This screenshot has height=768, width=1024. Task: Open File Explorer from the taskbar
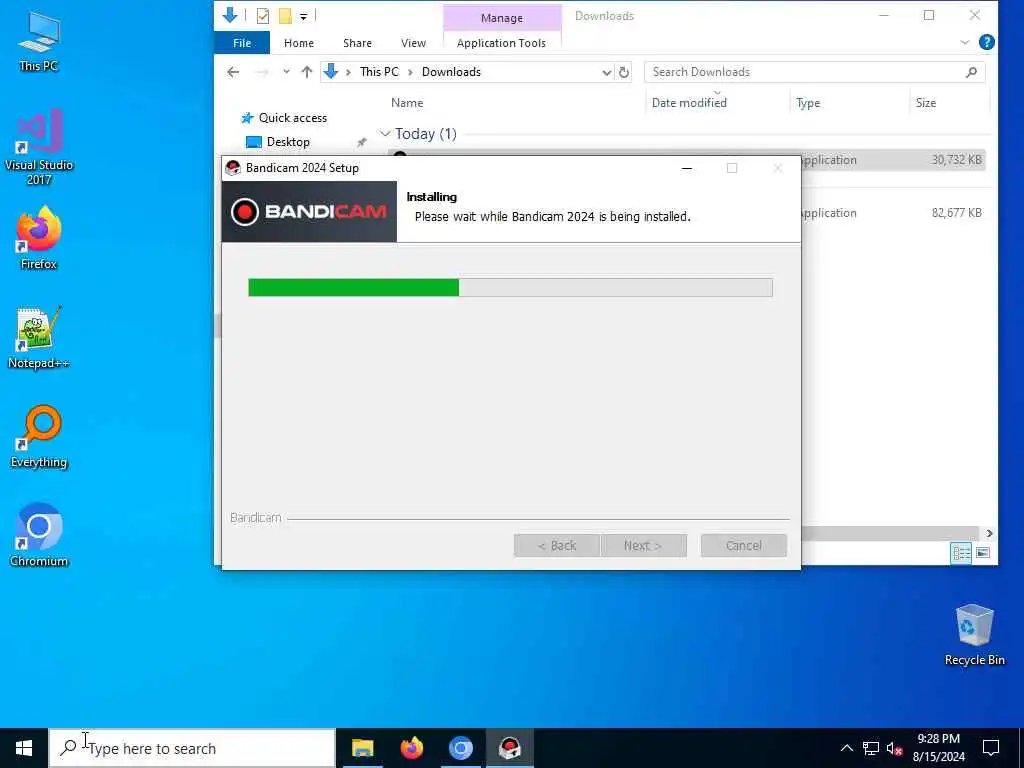(362, 748)
